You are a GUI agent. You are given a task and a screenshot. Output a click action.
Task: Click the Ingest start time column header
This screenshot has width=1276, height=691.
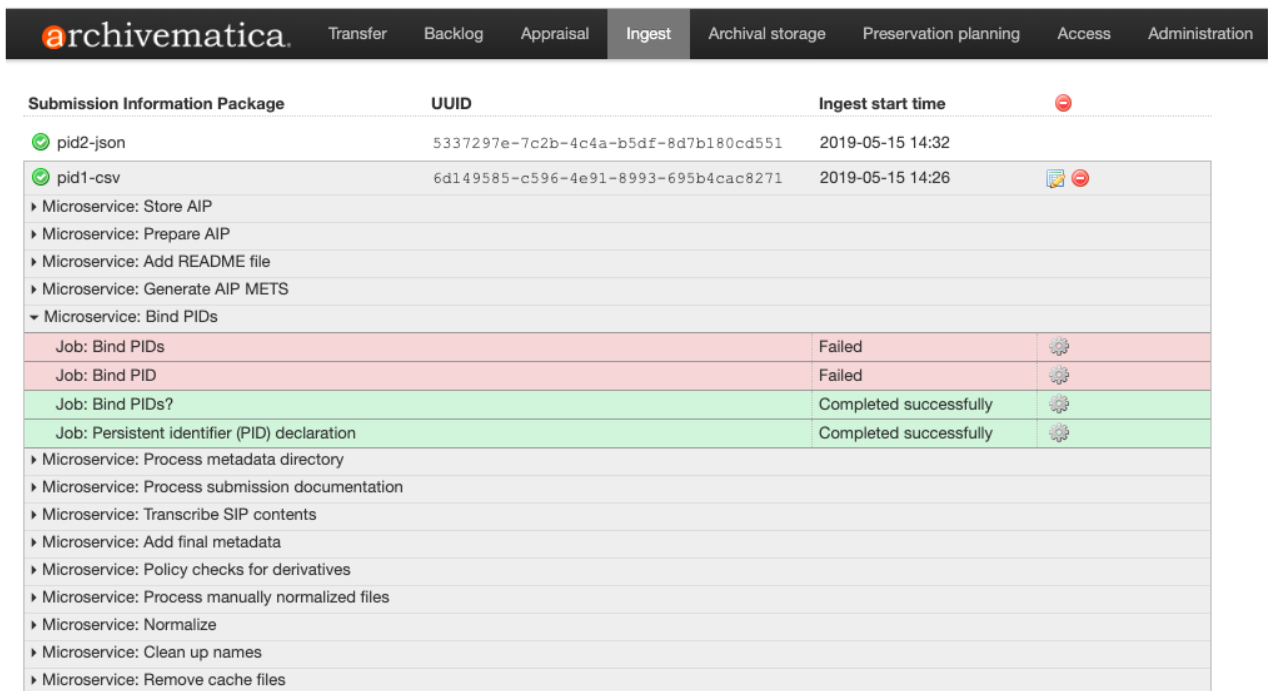tap(882, 104)
